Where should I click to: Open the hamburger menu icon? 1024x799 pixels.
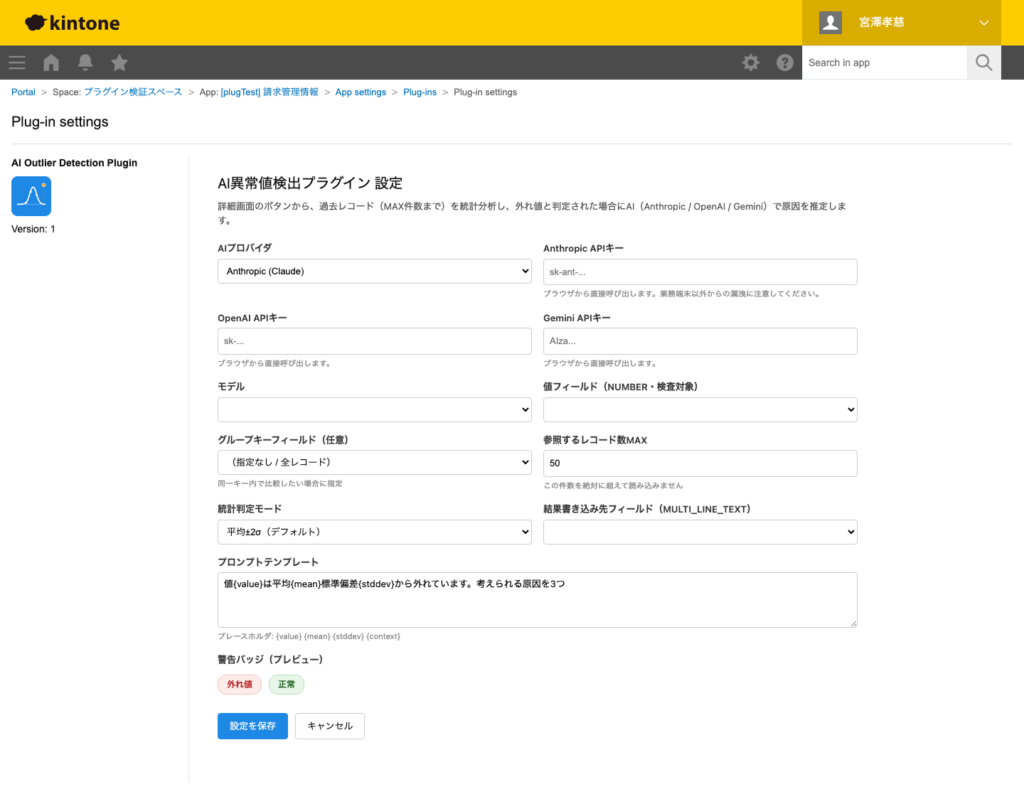pyautogui.click(x=16, y=62)
